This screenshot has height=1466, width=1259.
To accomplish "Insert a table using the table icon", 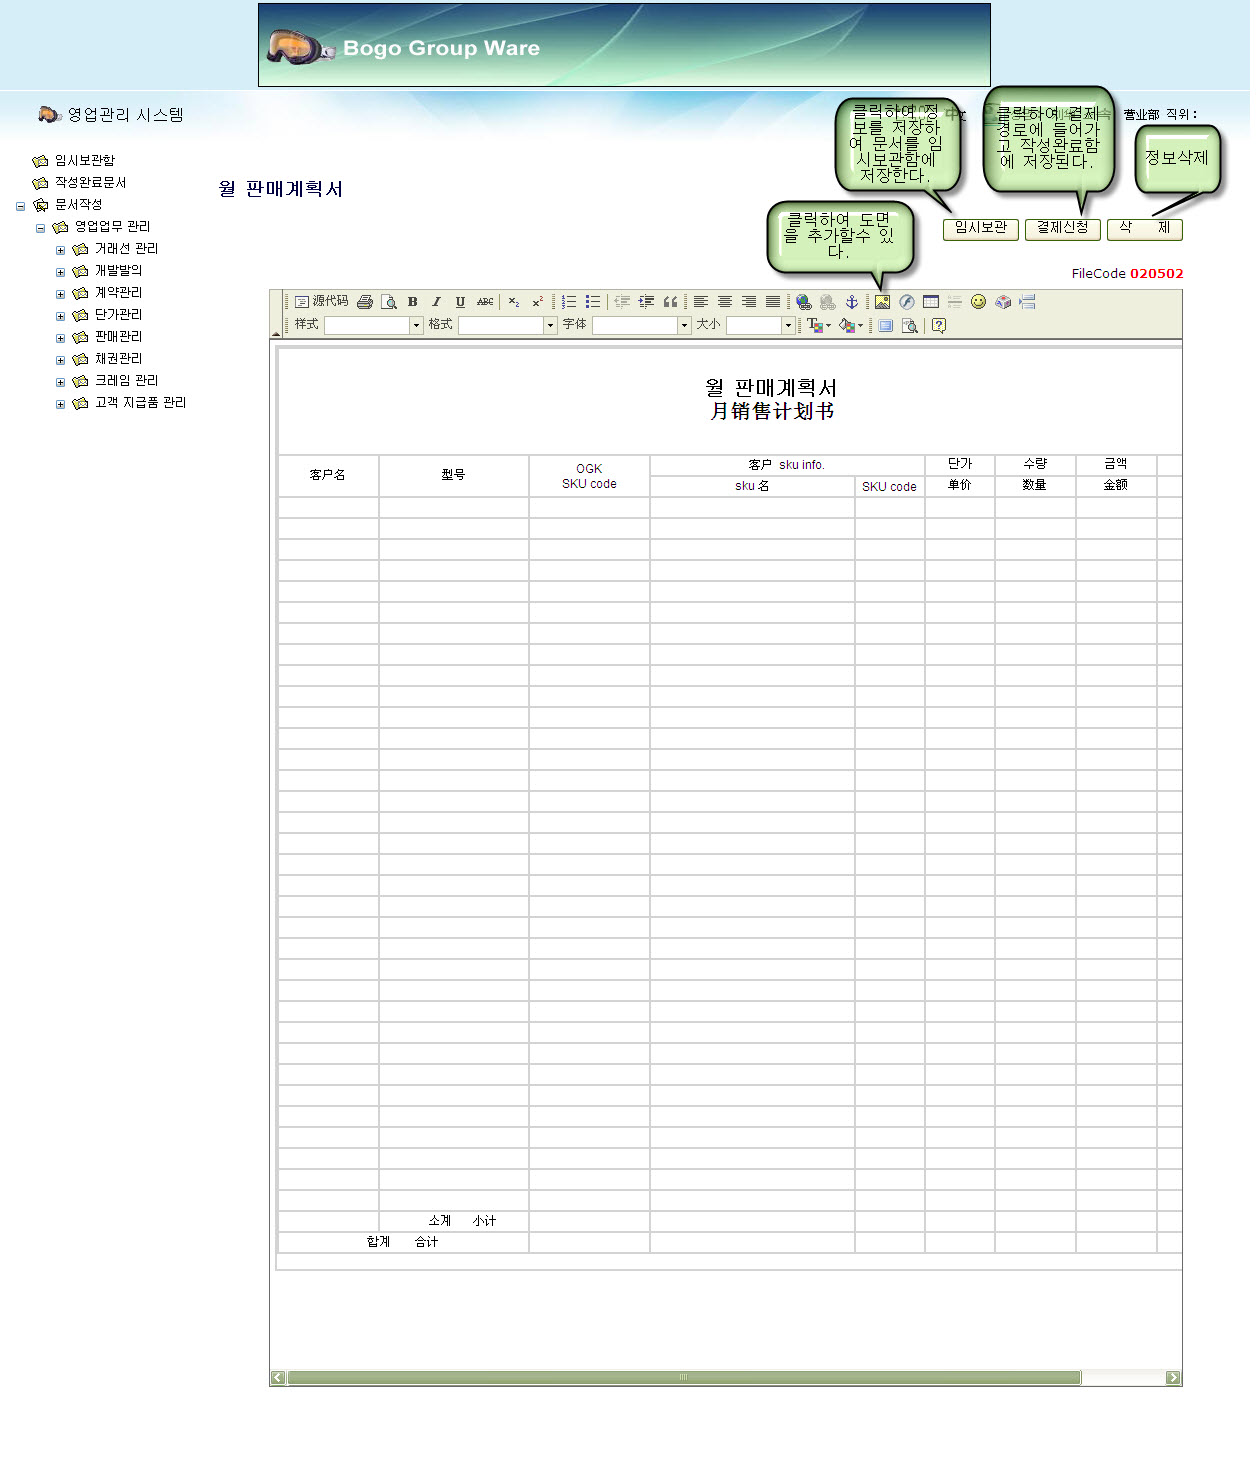I will pyautogui.click(x=931, y=302).
